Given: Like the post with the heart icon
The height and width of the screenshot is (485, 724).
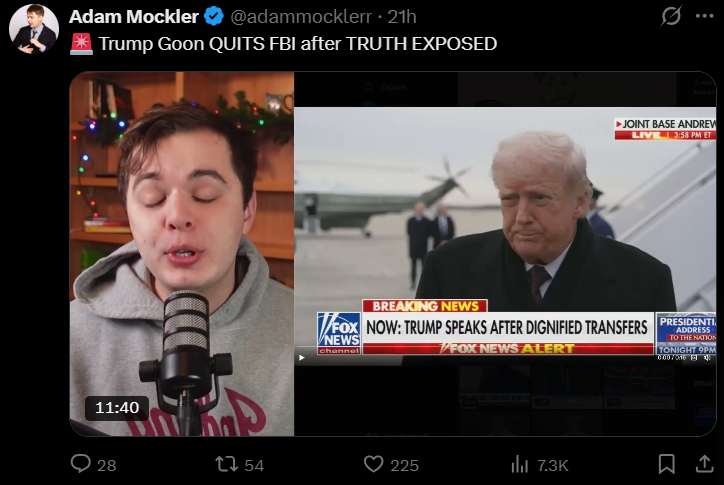Looking at the screenshot, I should point(374,464).
